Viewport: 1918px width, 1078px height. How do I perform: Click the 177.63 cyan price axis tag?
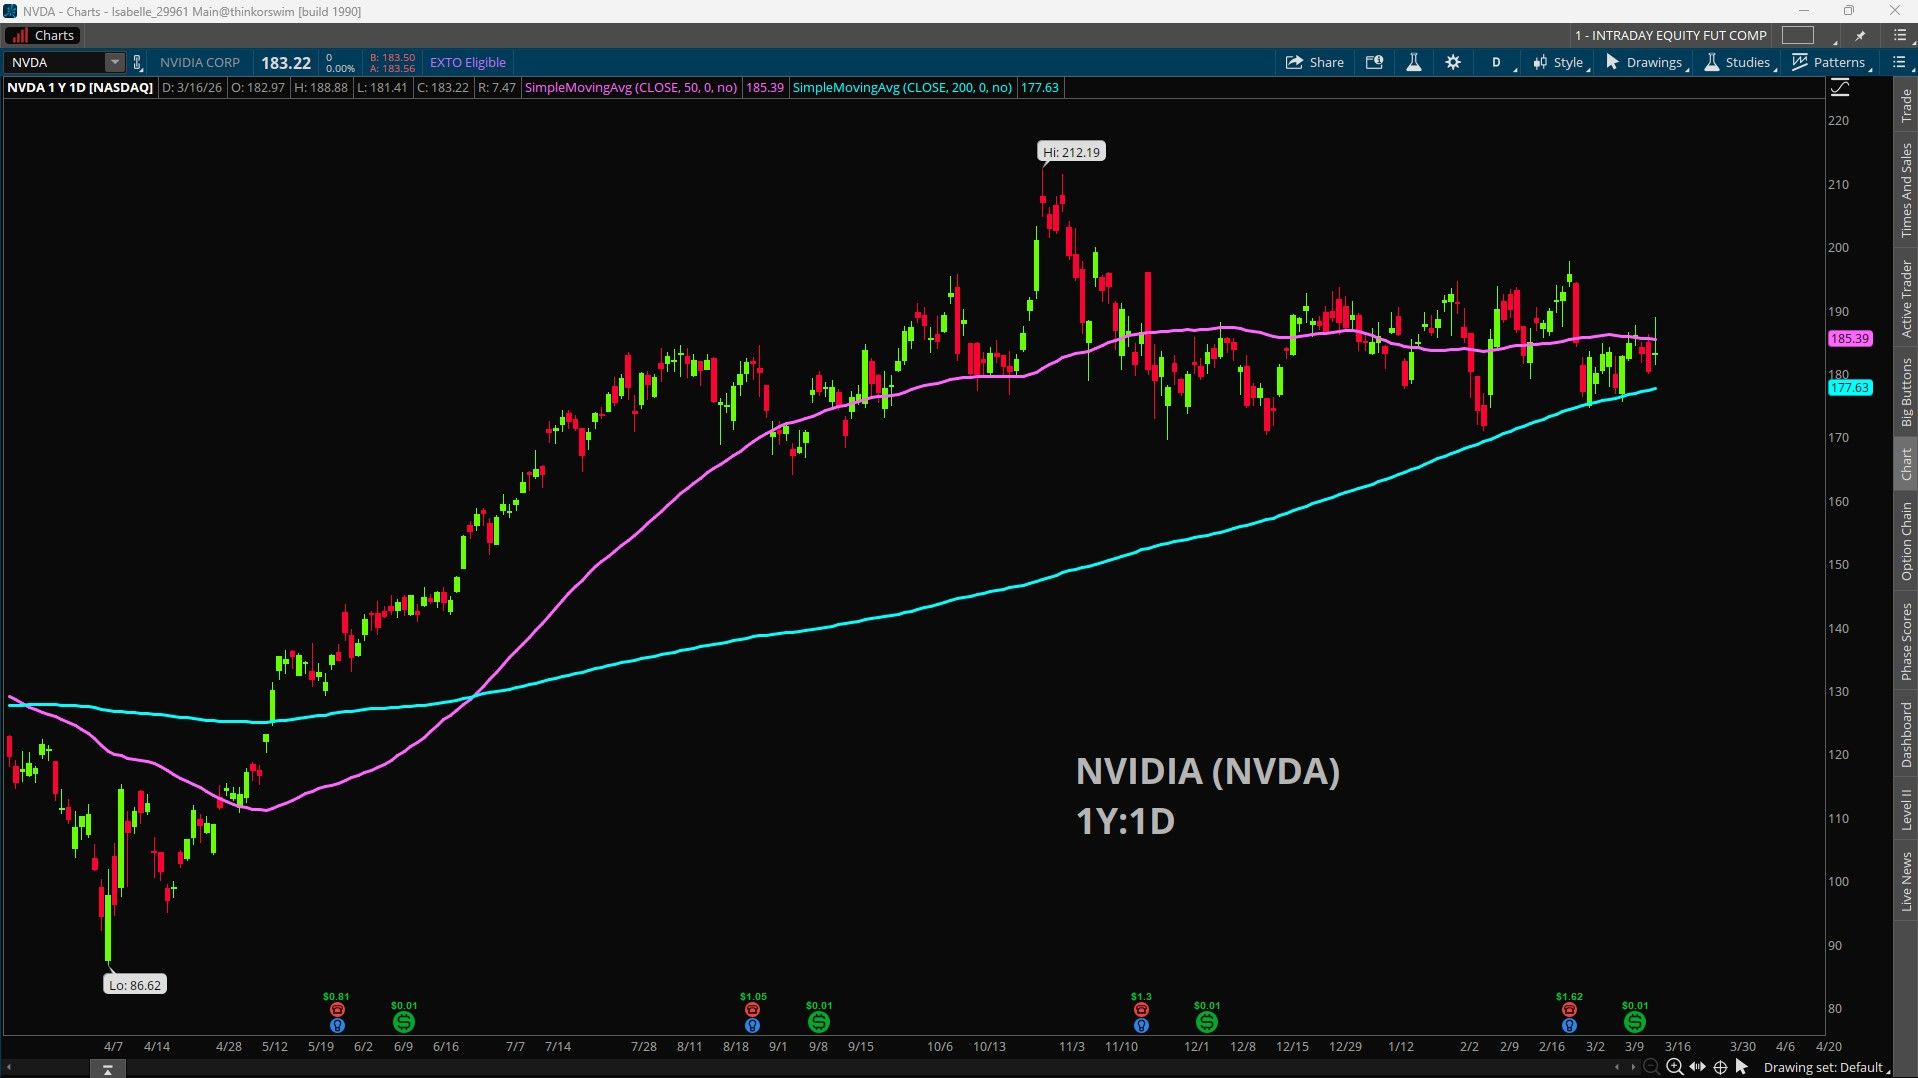point(1850,388)
